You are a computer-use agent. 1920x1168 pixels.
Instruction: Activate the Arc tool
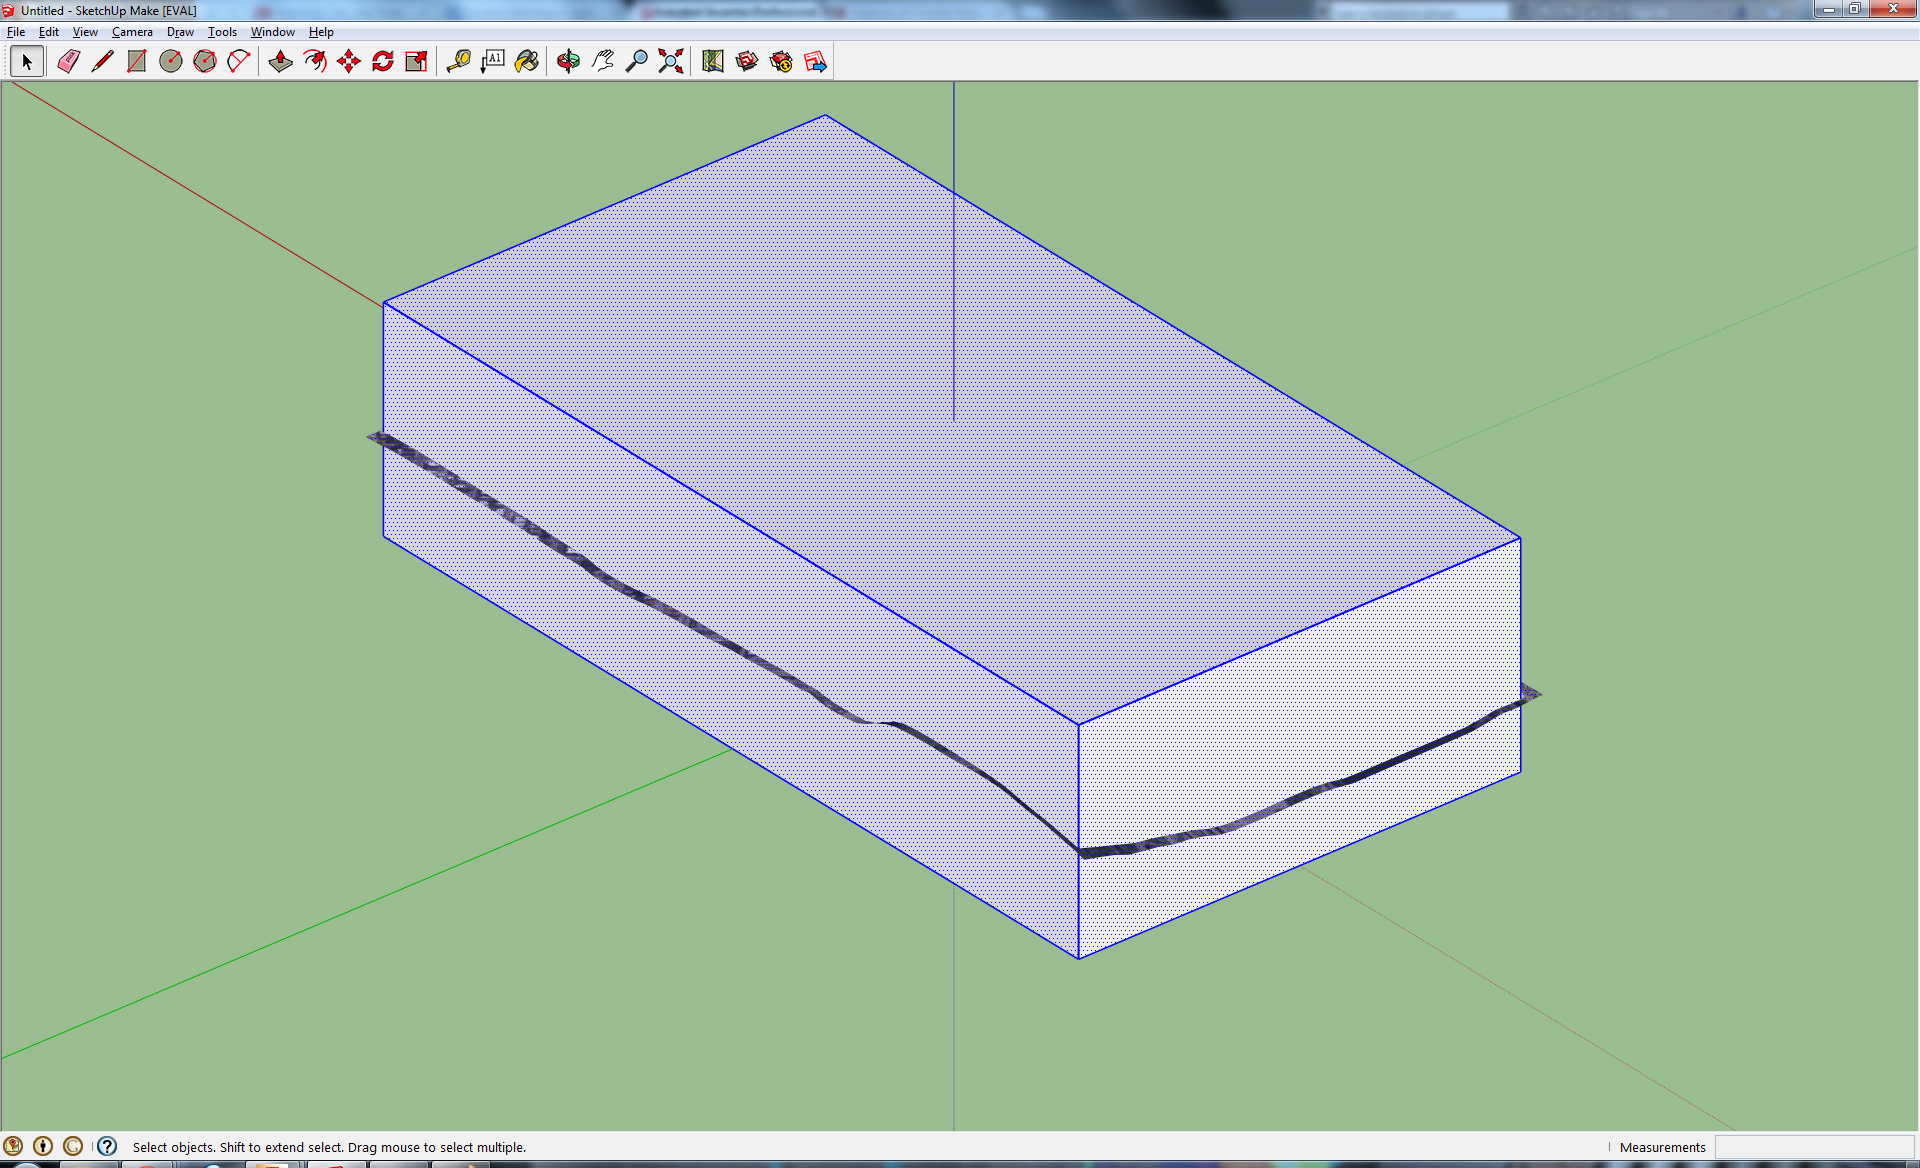click(238, 62)
